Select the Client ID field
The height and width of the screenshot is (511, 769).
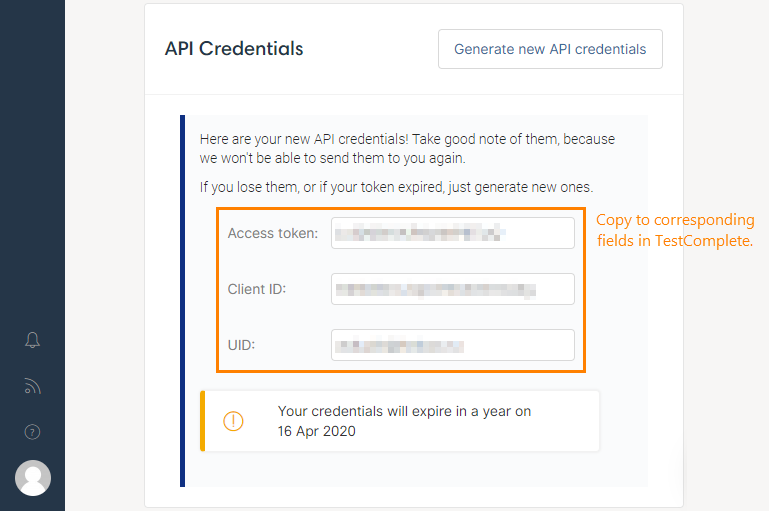coord(452,289)
